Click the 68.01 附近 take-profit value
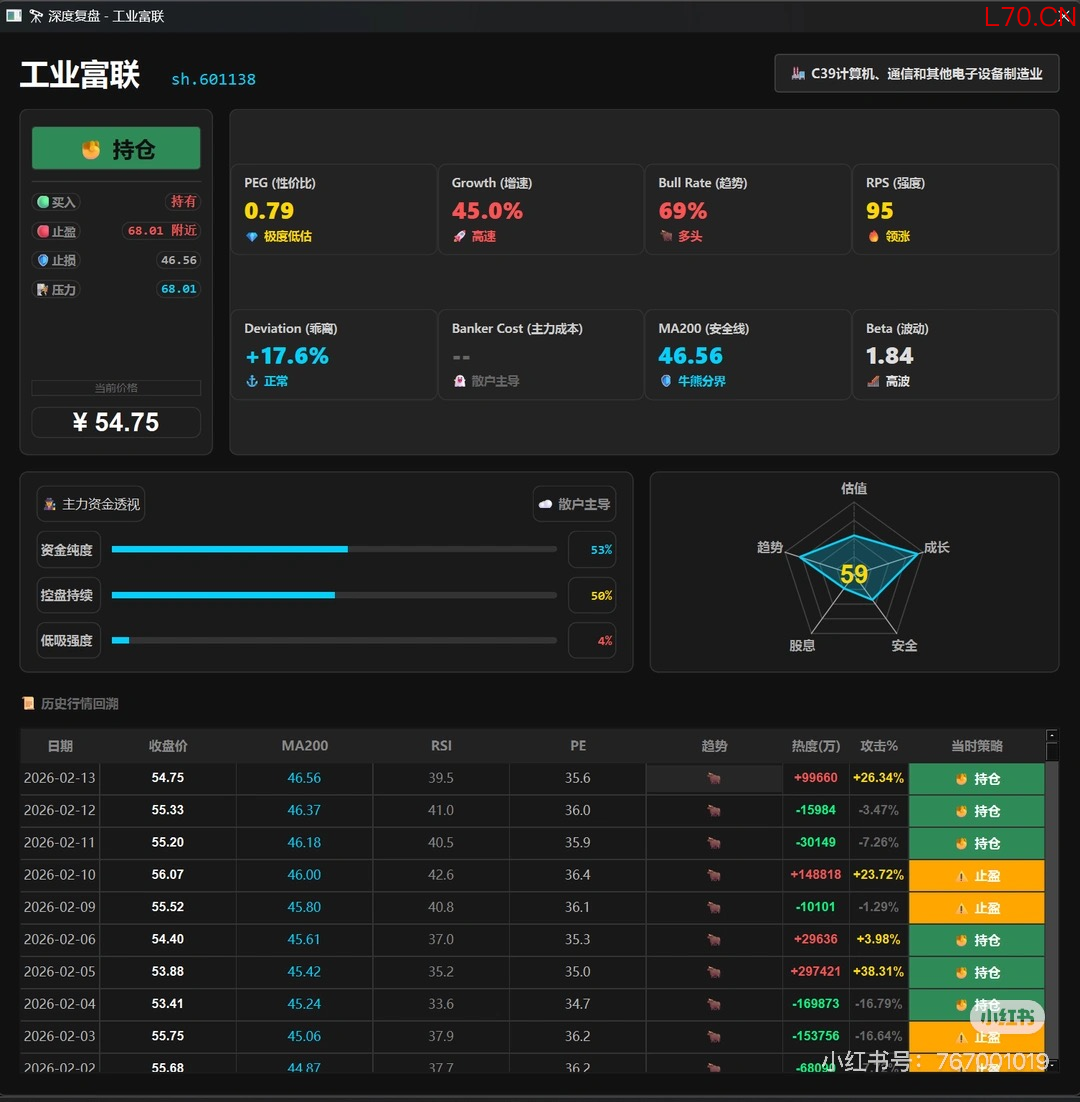 tap(162, 231)
